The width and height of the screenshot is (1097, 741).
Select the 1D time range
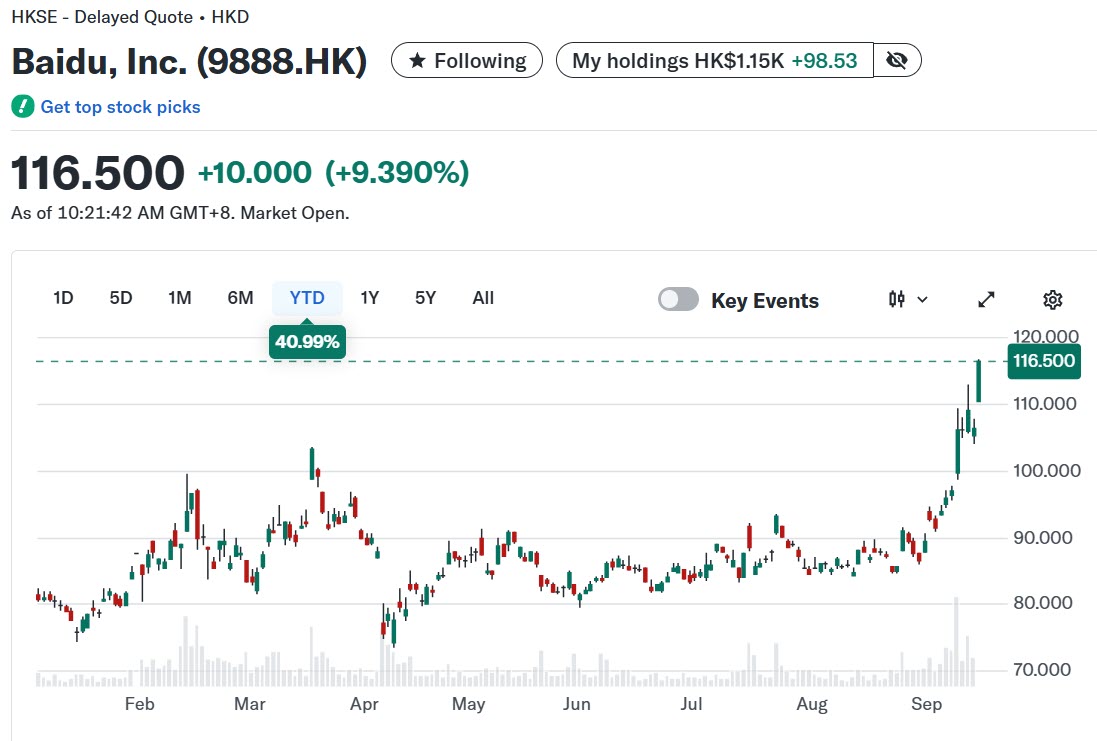point(63,298)
